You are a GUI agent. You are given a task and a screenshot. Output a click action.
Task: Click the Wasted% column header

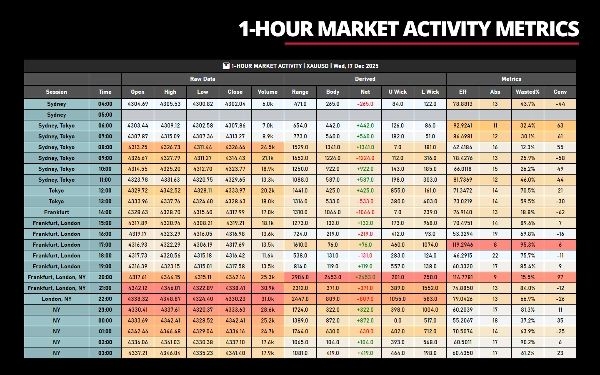tap(528, 92)
